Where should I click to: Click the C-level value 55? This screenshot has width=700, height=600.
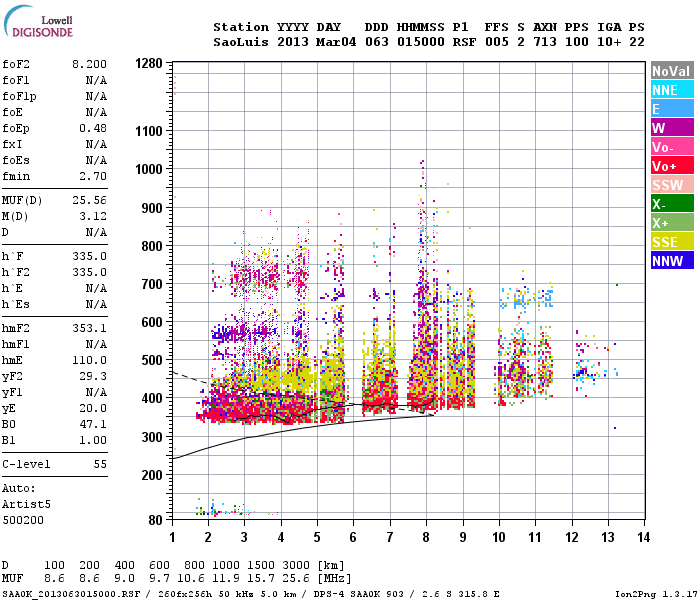100,465
